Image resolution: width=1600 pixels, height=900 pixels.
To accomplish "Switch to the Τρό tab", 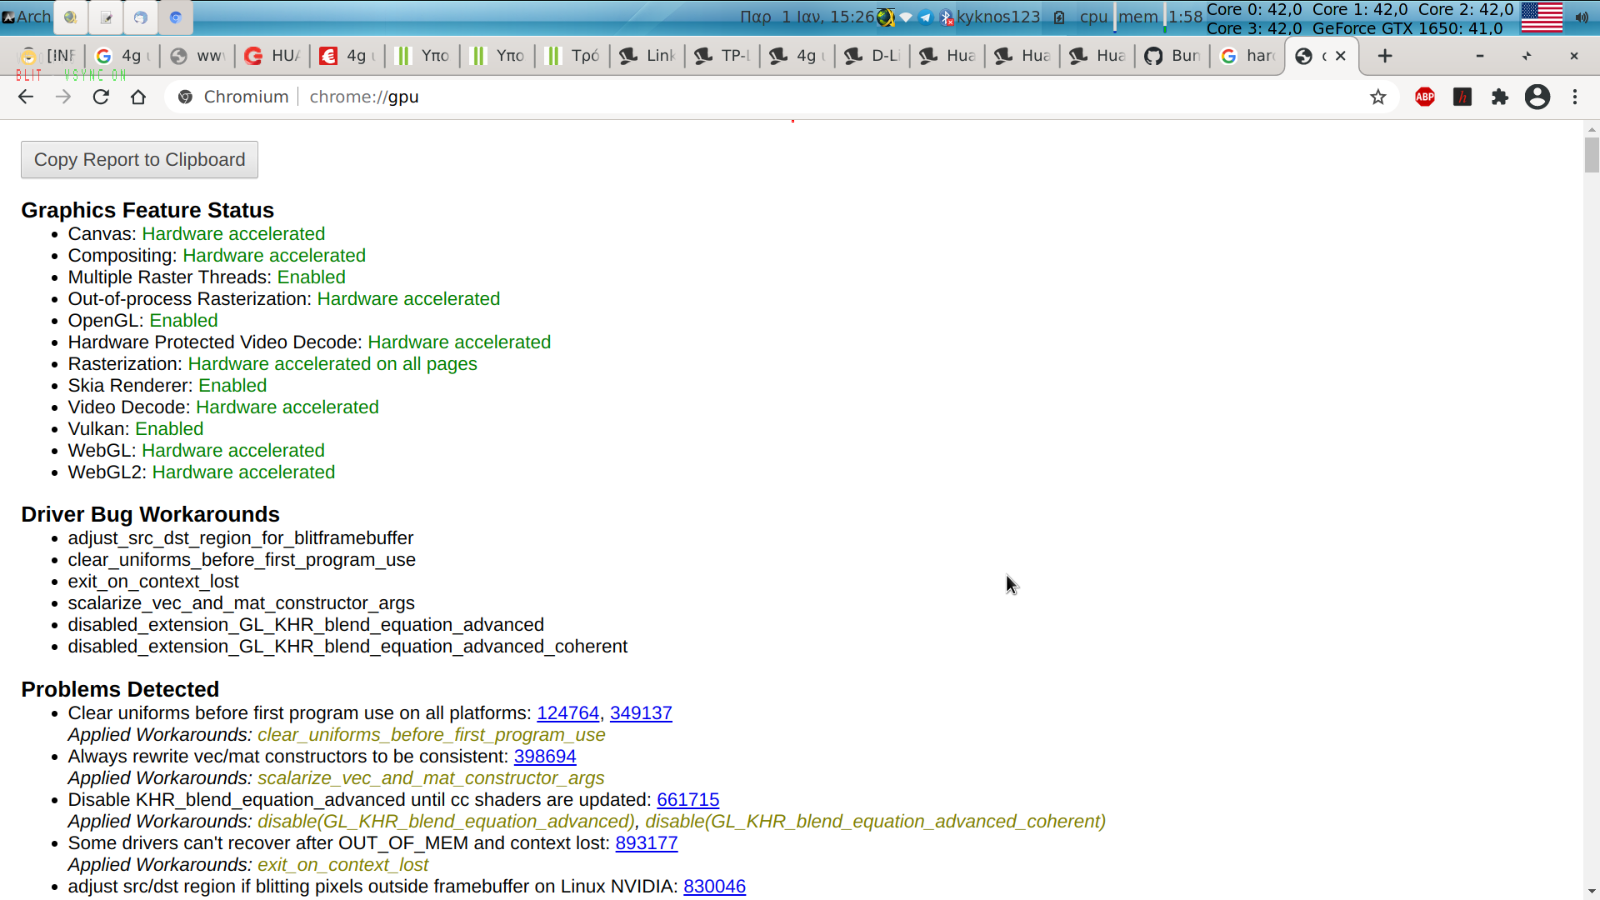I will coord(573,56).
